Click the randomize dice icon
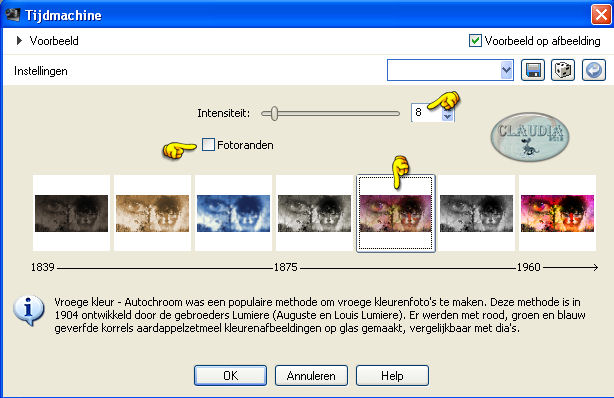Screen dimensions: 614x398 coord(563,71)
